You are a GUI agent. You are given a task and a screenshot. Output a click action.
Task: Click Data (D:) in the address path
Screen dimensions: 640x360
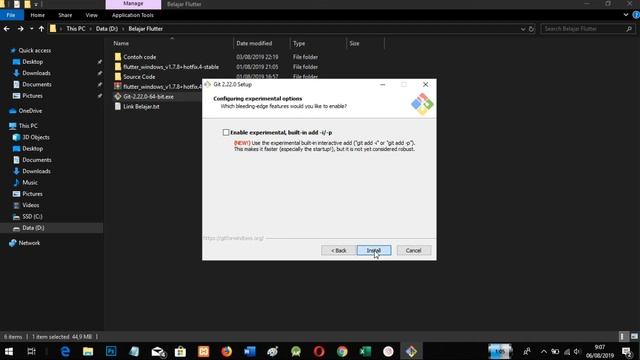click(107, 29)
